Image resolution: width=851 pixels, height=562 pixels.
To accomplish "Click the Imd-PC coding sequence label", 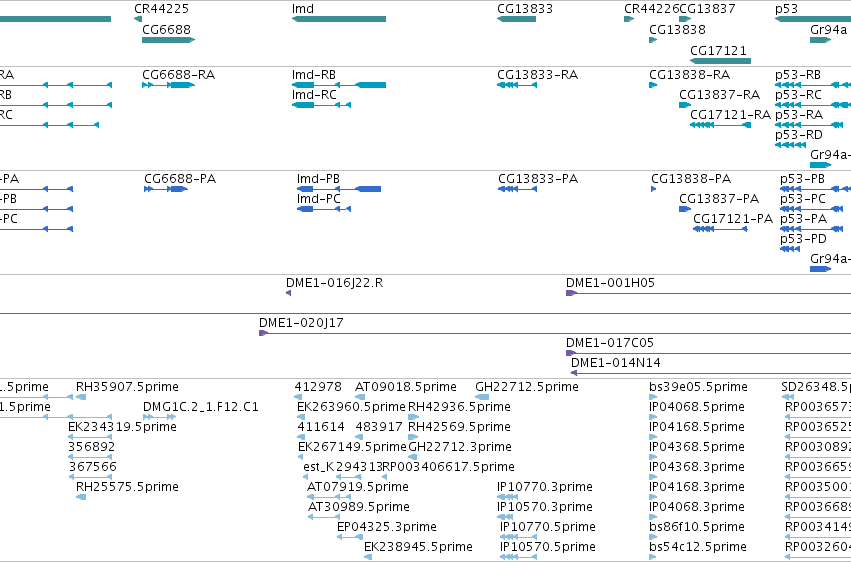I will [x=319, y=199].
